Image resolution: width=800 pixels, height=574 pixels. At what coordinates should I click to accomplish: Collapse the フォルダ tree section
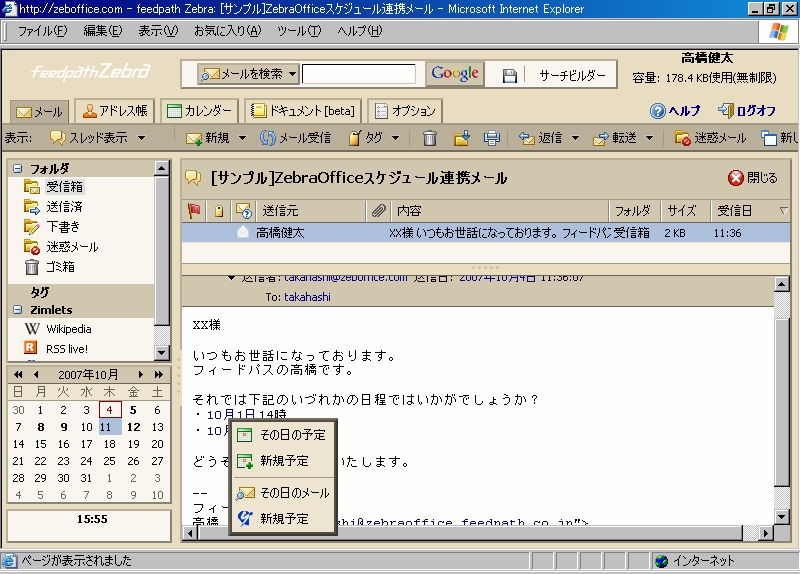(17, 168)
